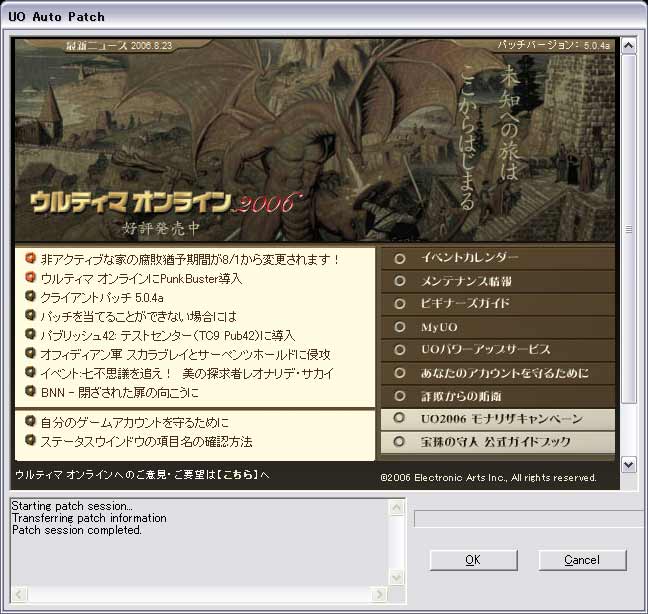Click the bullet icon beside the PunkBuster導入 item

(x=30, y=277)
